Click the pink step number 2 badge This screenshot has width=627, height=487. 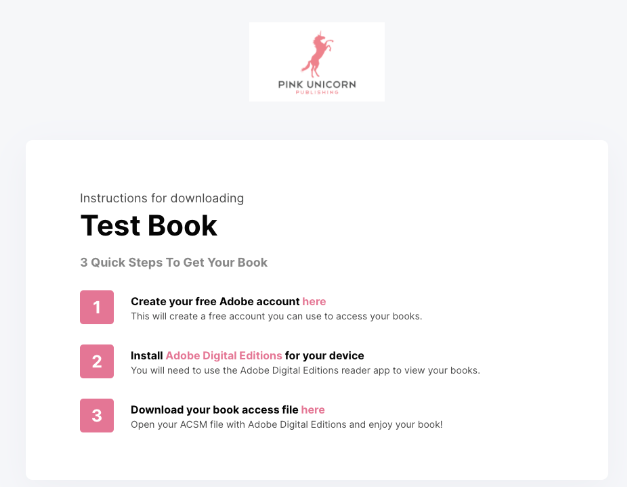pyautogui.click(x=97, y=361)
